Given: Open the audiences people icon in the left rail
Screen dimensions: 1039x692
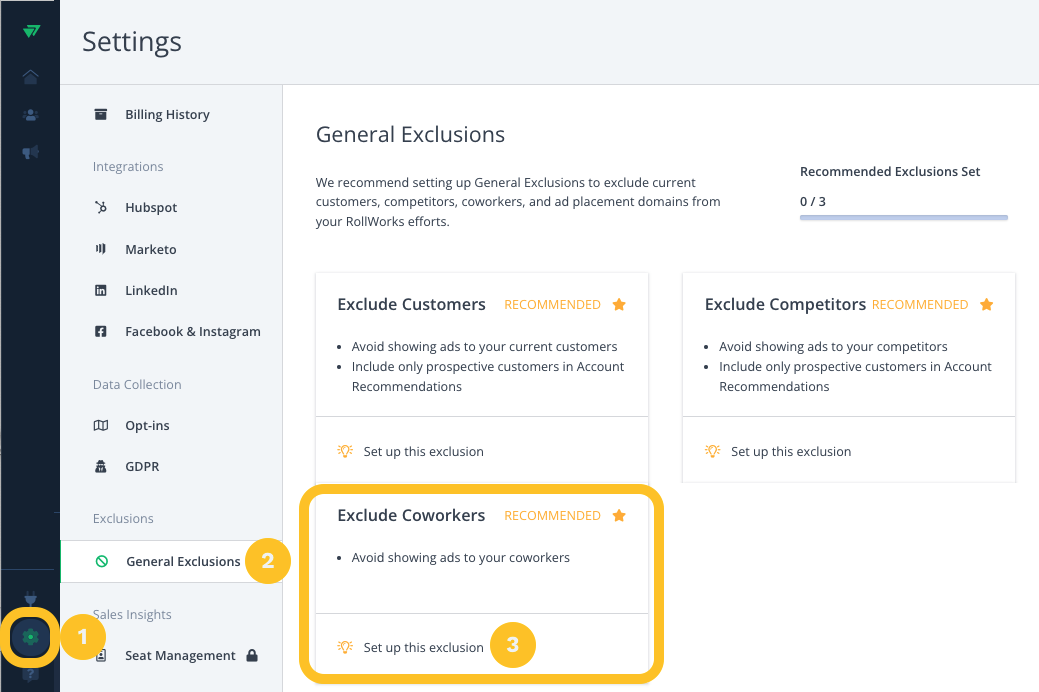Looking at the screenshot, I should [x=30, y=115].
